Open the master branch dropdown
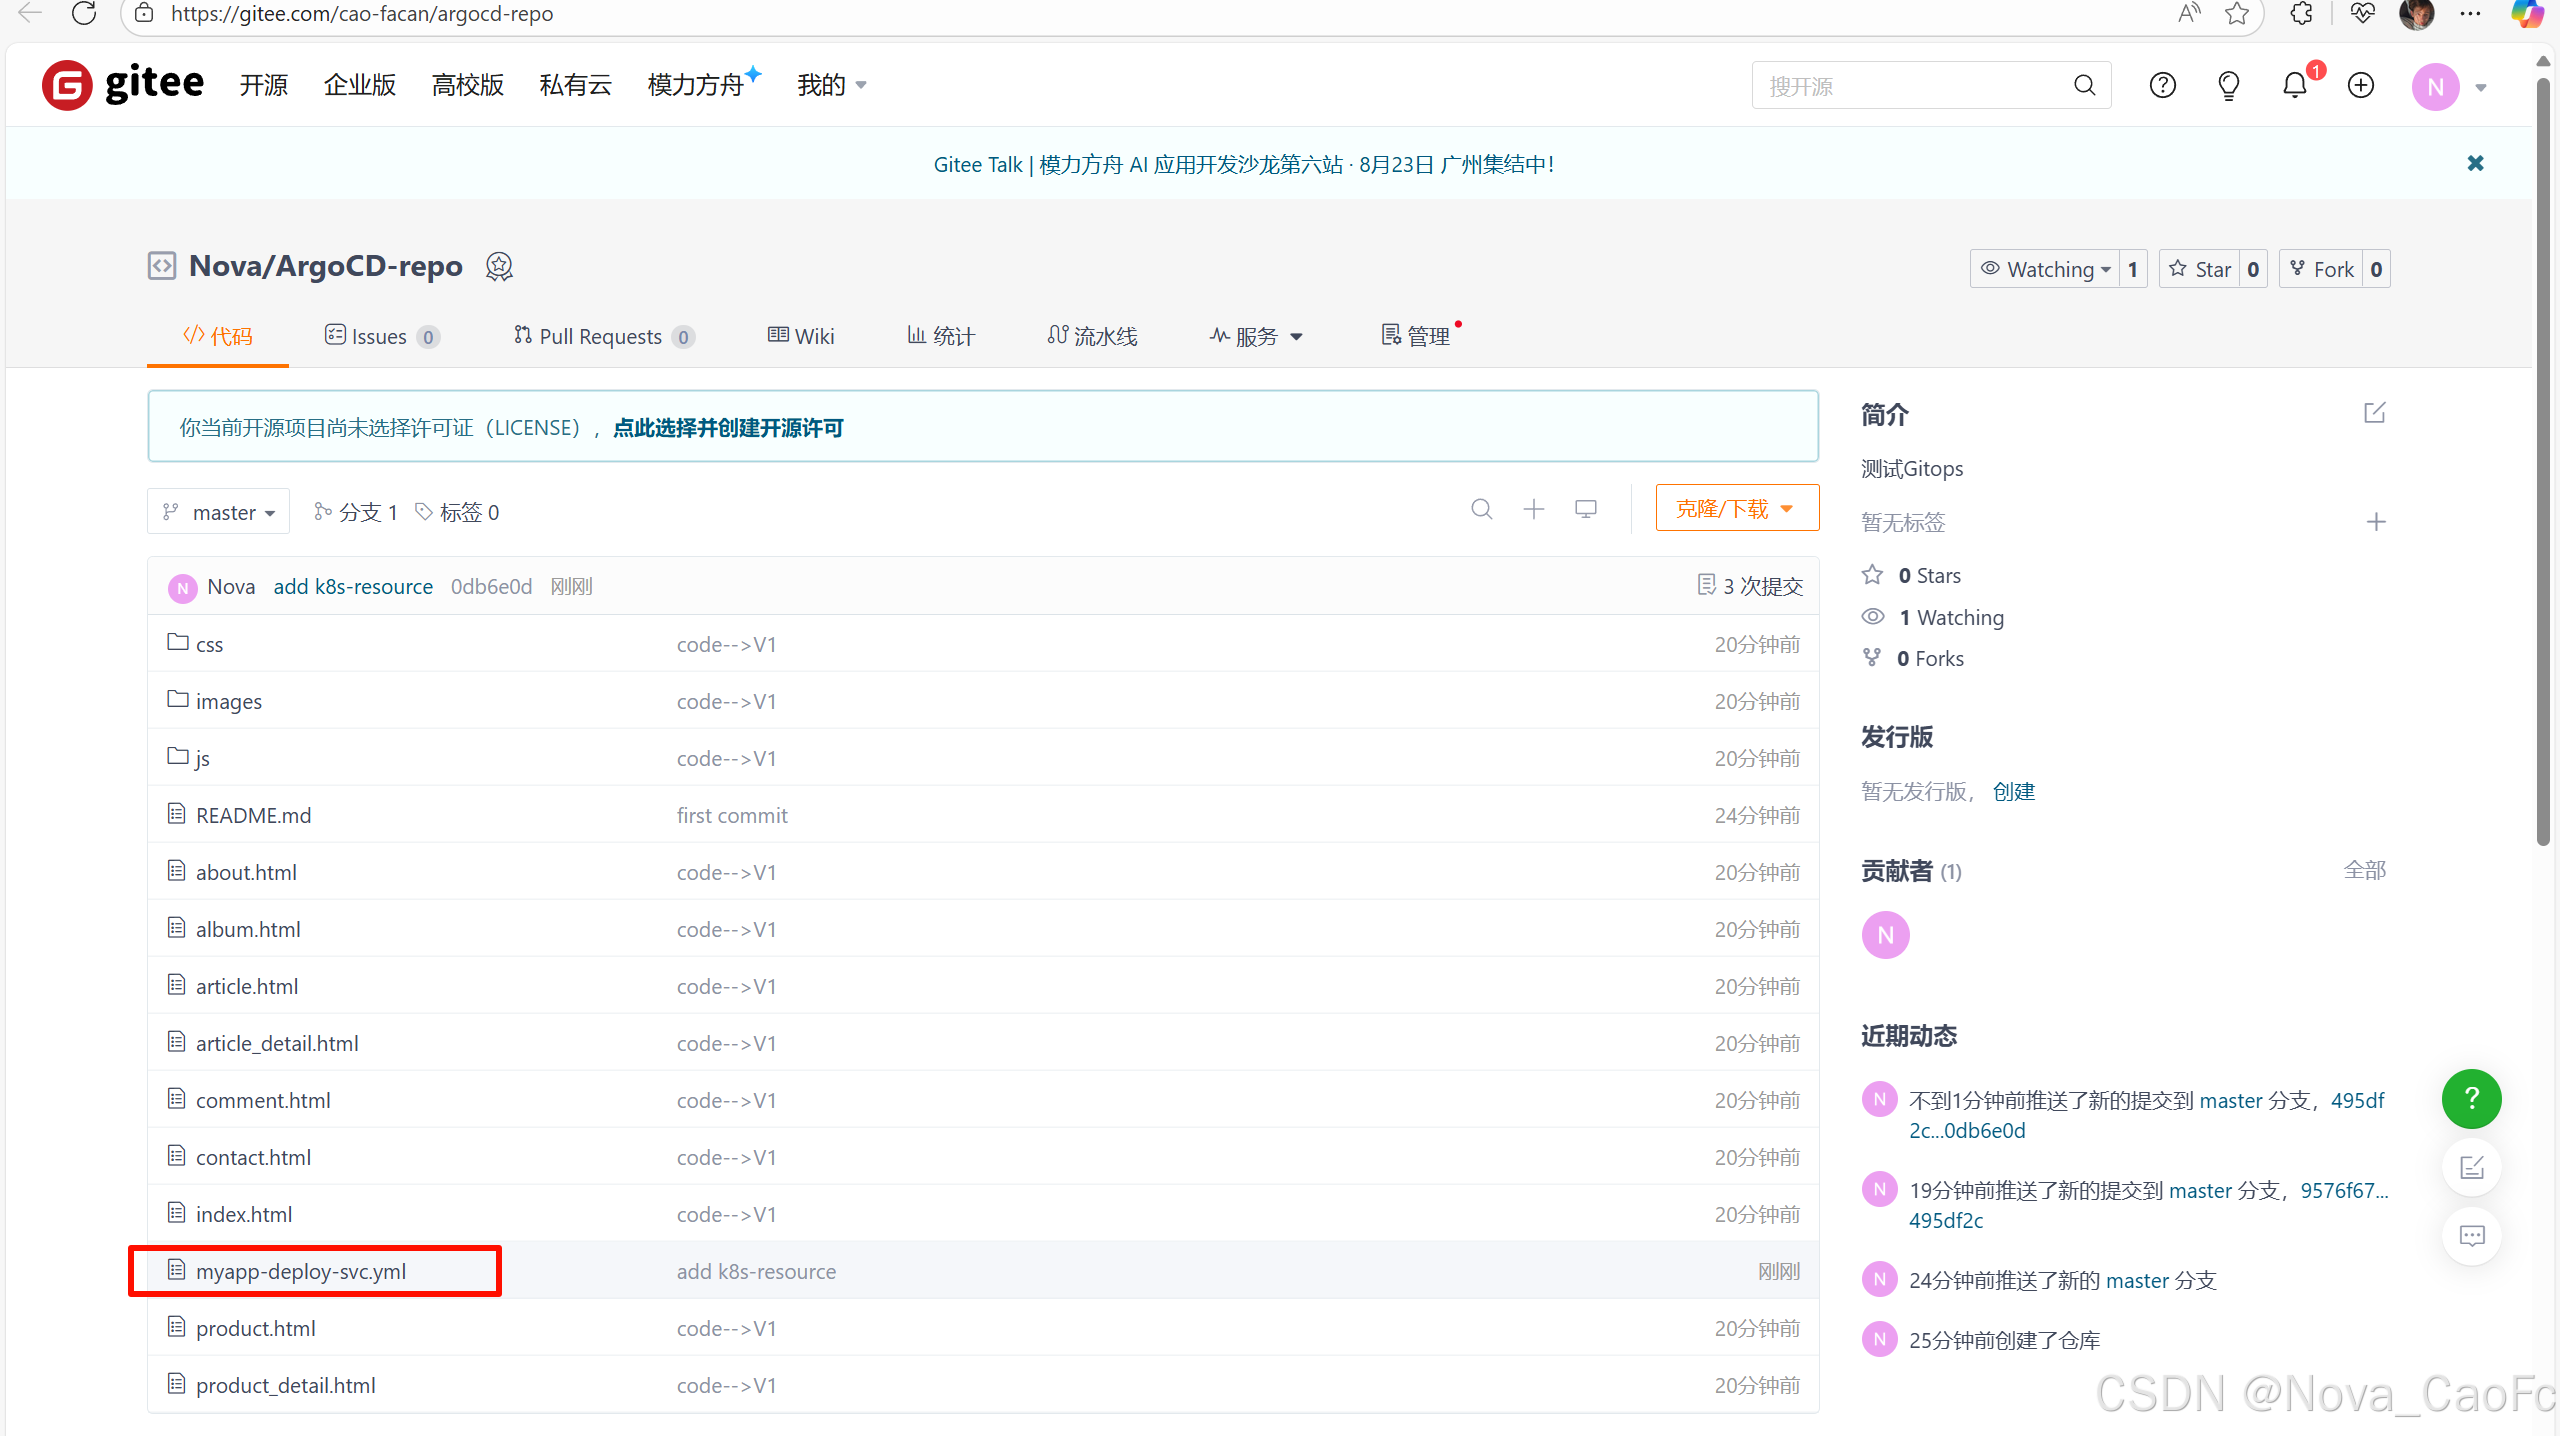 coord(218,511)
